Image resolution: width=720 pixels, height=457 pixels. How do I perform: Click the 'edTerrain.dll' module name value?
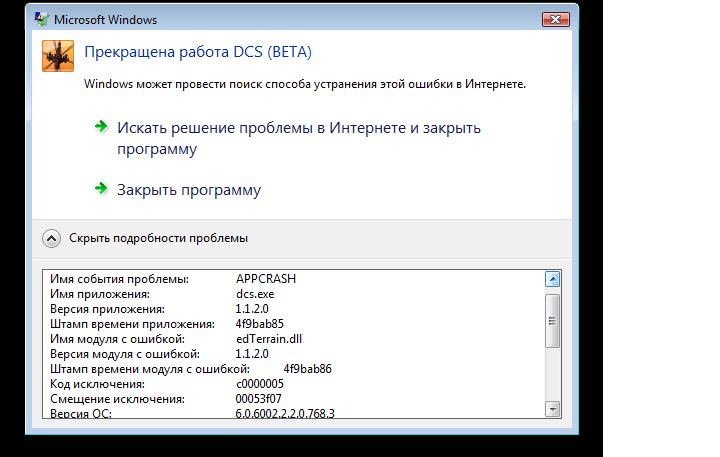[269, 339]
